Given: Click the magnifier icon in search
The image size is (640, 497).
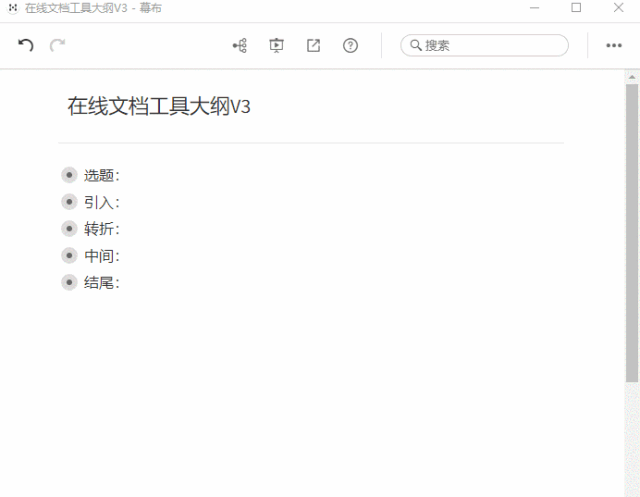Looking at the screenshot, I should [x=416, y=45].
